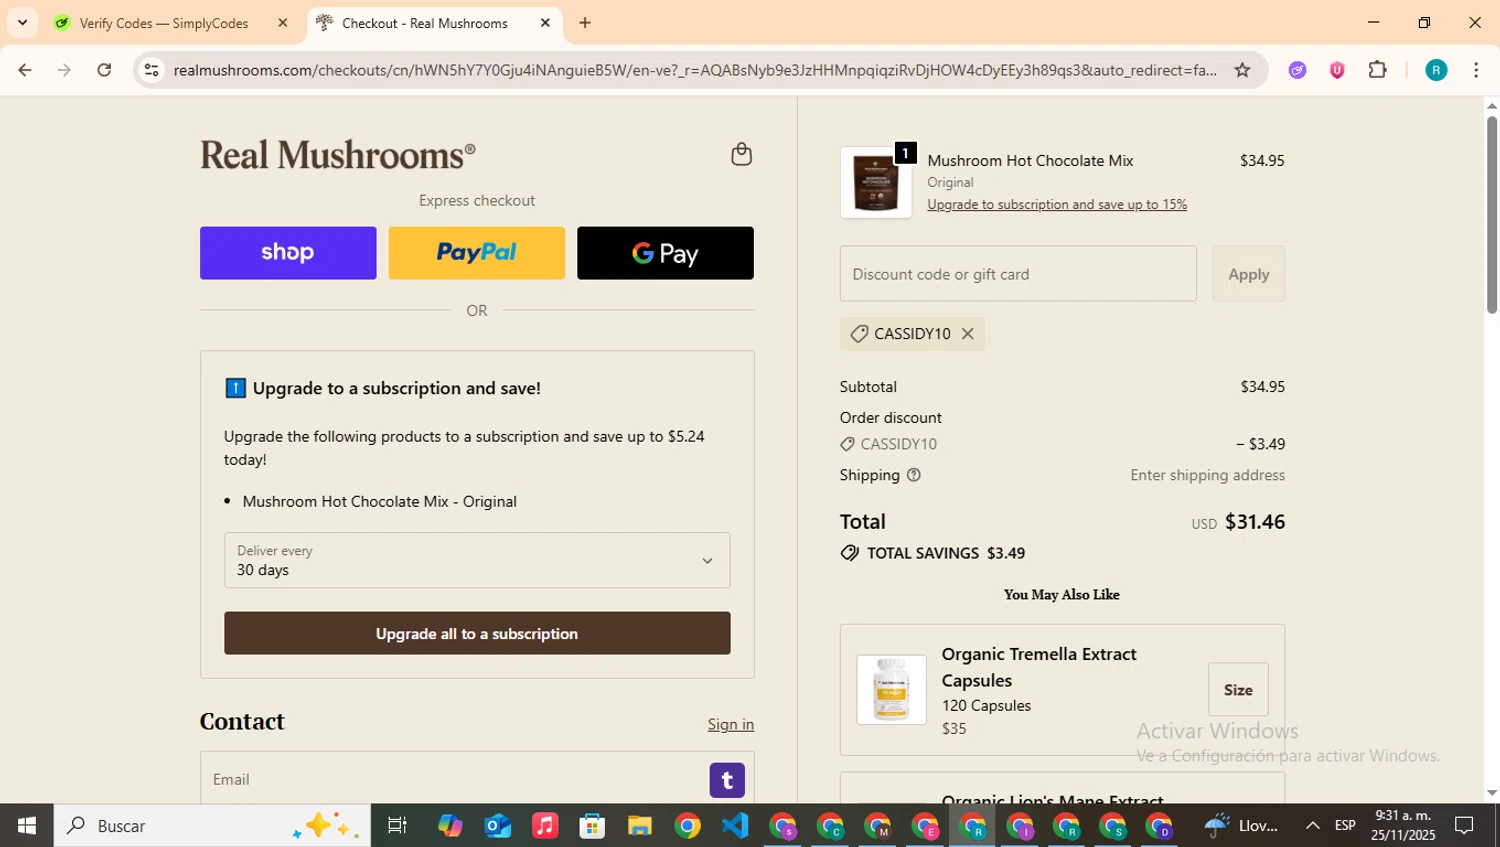Click the purple round extension icon
1500x847 pixels.
[1297, 70]
